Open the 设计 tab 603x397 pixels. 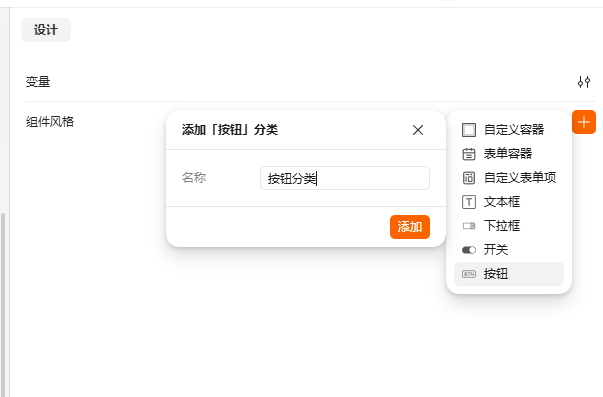pos(46,30)
